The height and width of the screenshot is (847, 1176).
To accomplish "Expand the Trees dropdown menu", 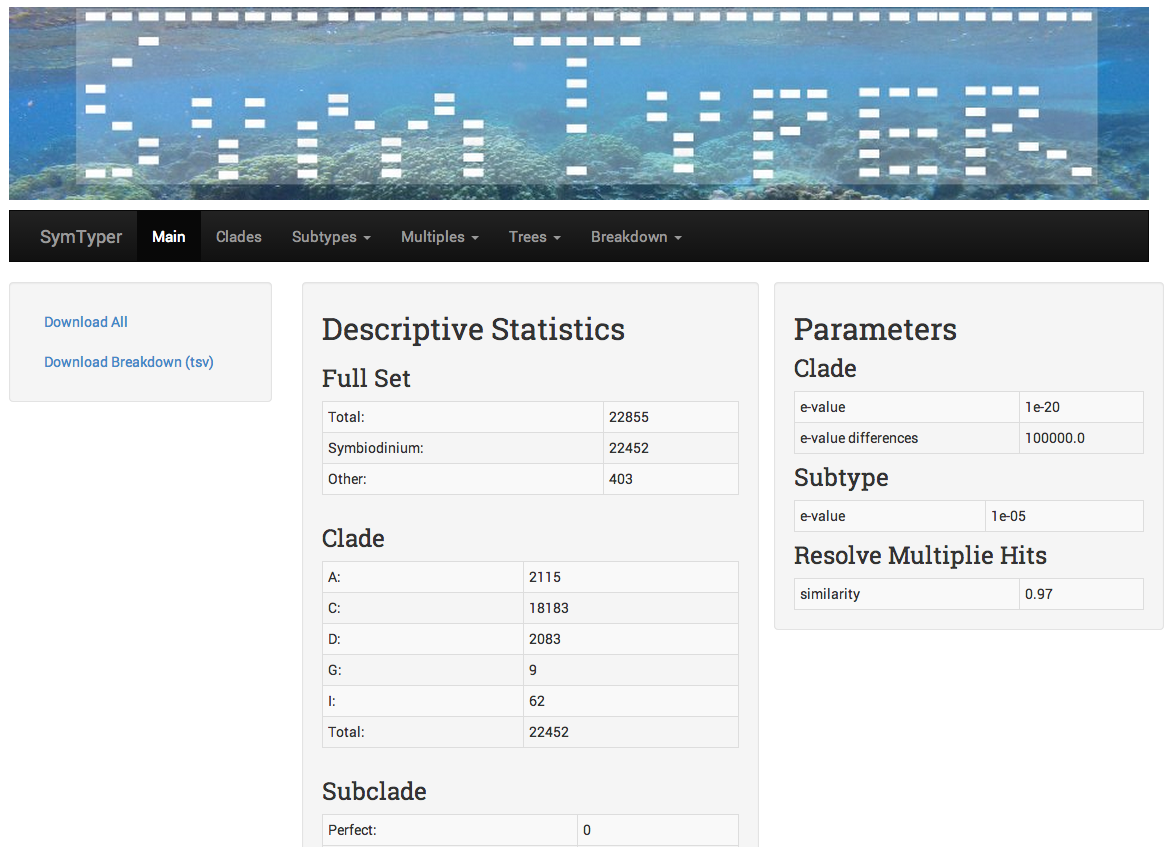I will [x=534, y=236].
